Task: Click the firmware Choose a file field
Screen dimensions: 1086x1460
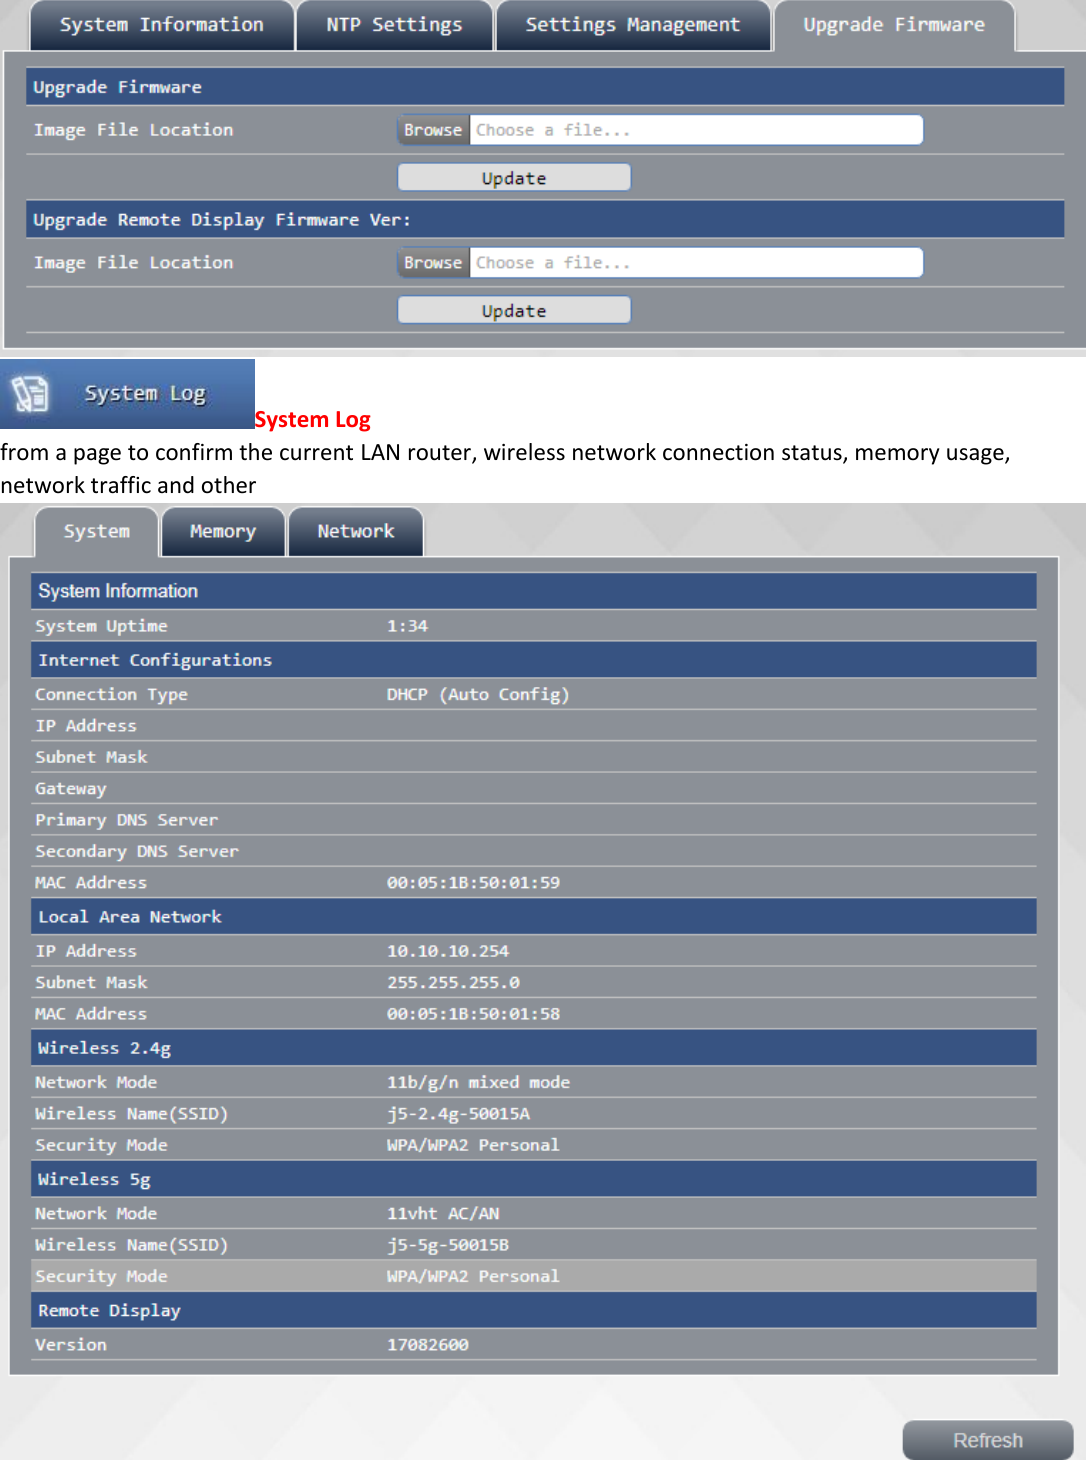Action: coord(696,129)
